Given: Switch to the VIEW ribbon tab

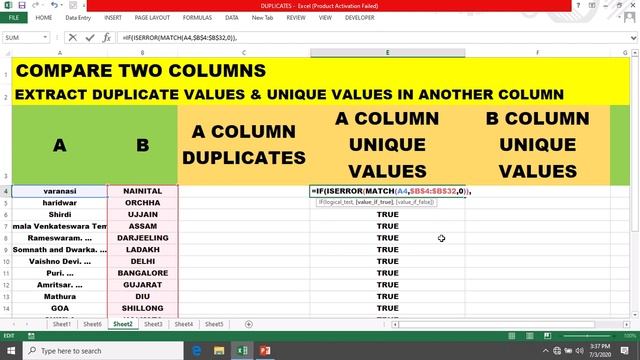Looking at the screenshot, I should 325,18.
